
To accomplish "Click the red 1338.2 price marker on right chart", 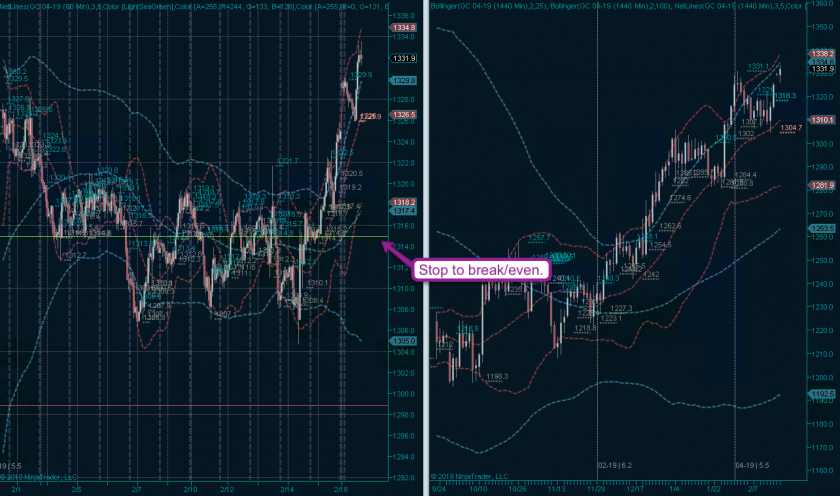I will click(822, 54).
